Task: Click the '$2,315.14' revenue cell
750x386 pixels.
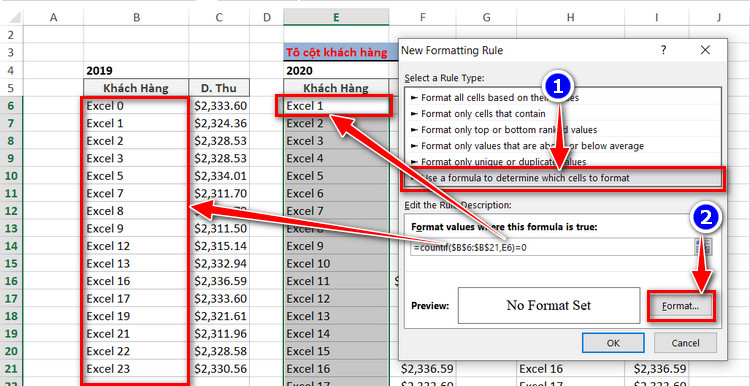Action: tap(219, 246)
